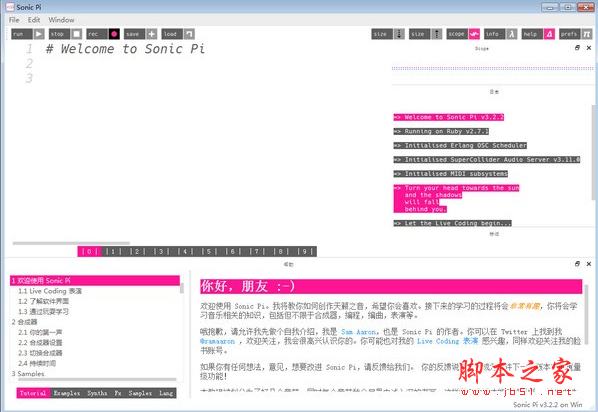Viewport: 598px width, 412px height.
Task: Open prefs via the pi icon
Action: click(587, 34)
